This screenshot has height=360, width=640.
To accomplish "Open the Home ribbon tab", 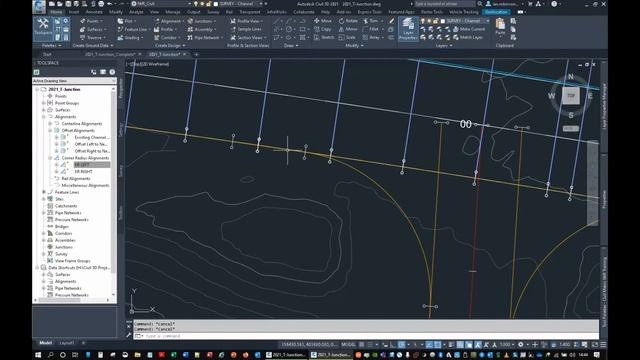I will point(56,12).
